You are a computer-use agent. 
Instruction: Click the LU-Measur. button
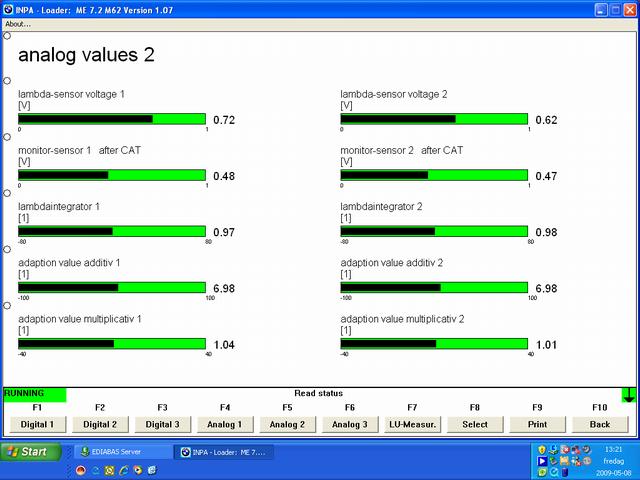tap(412, 424)
